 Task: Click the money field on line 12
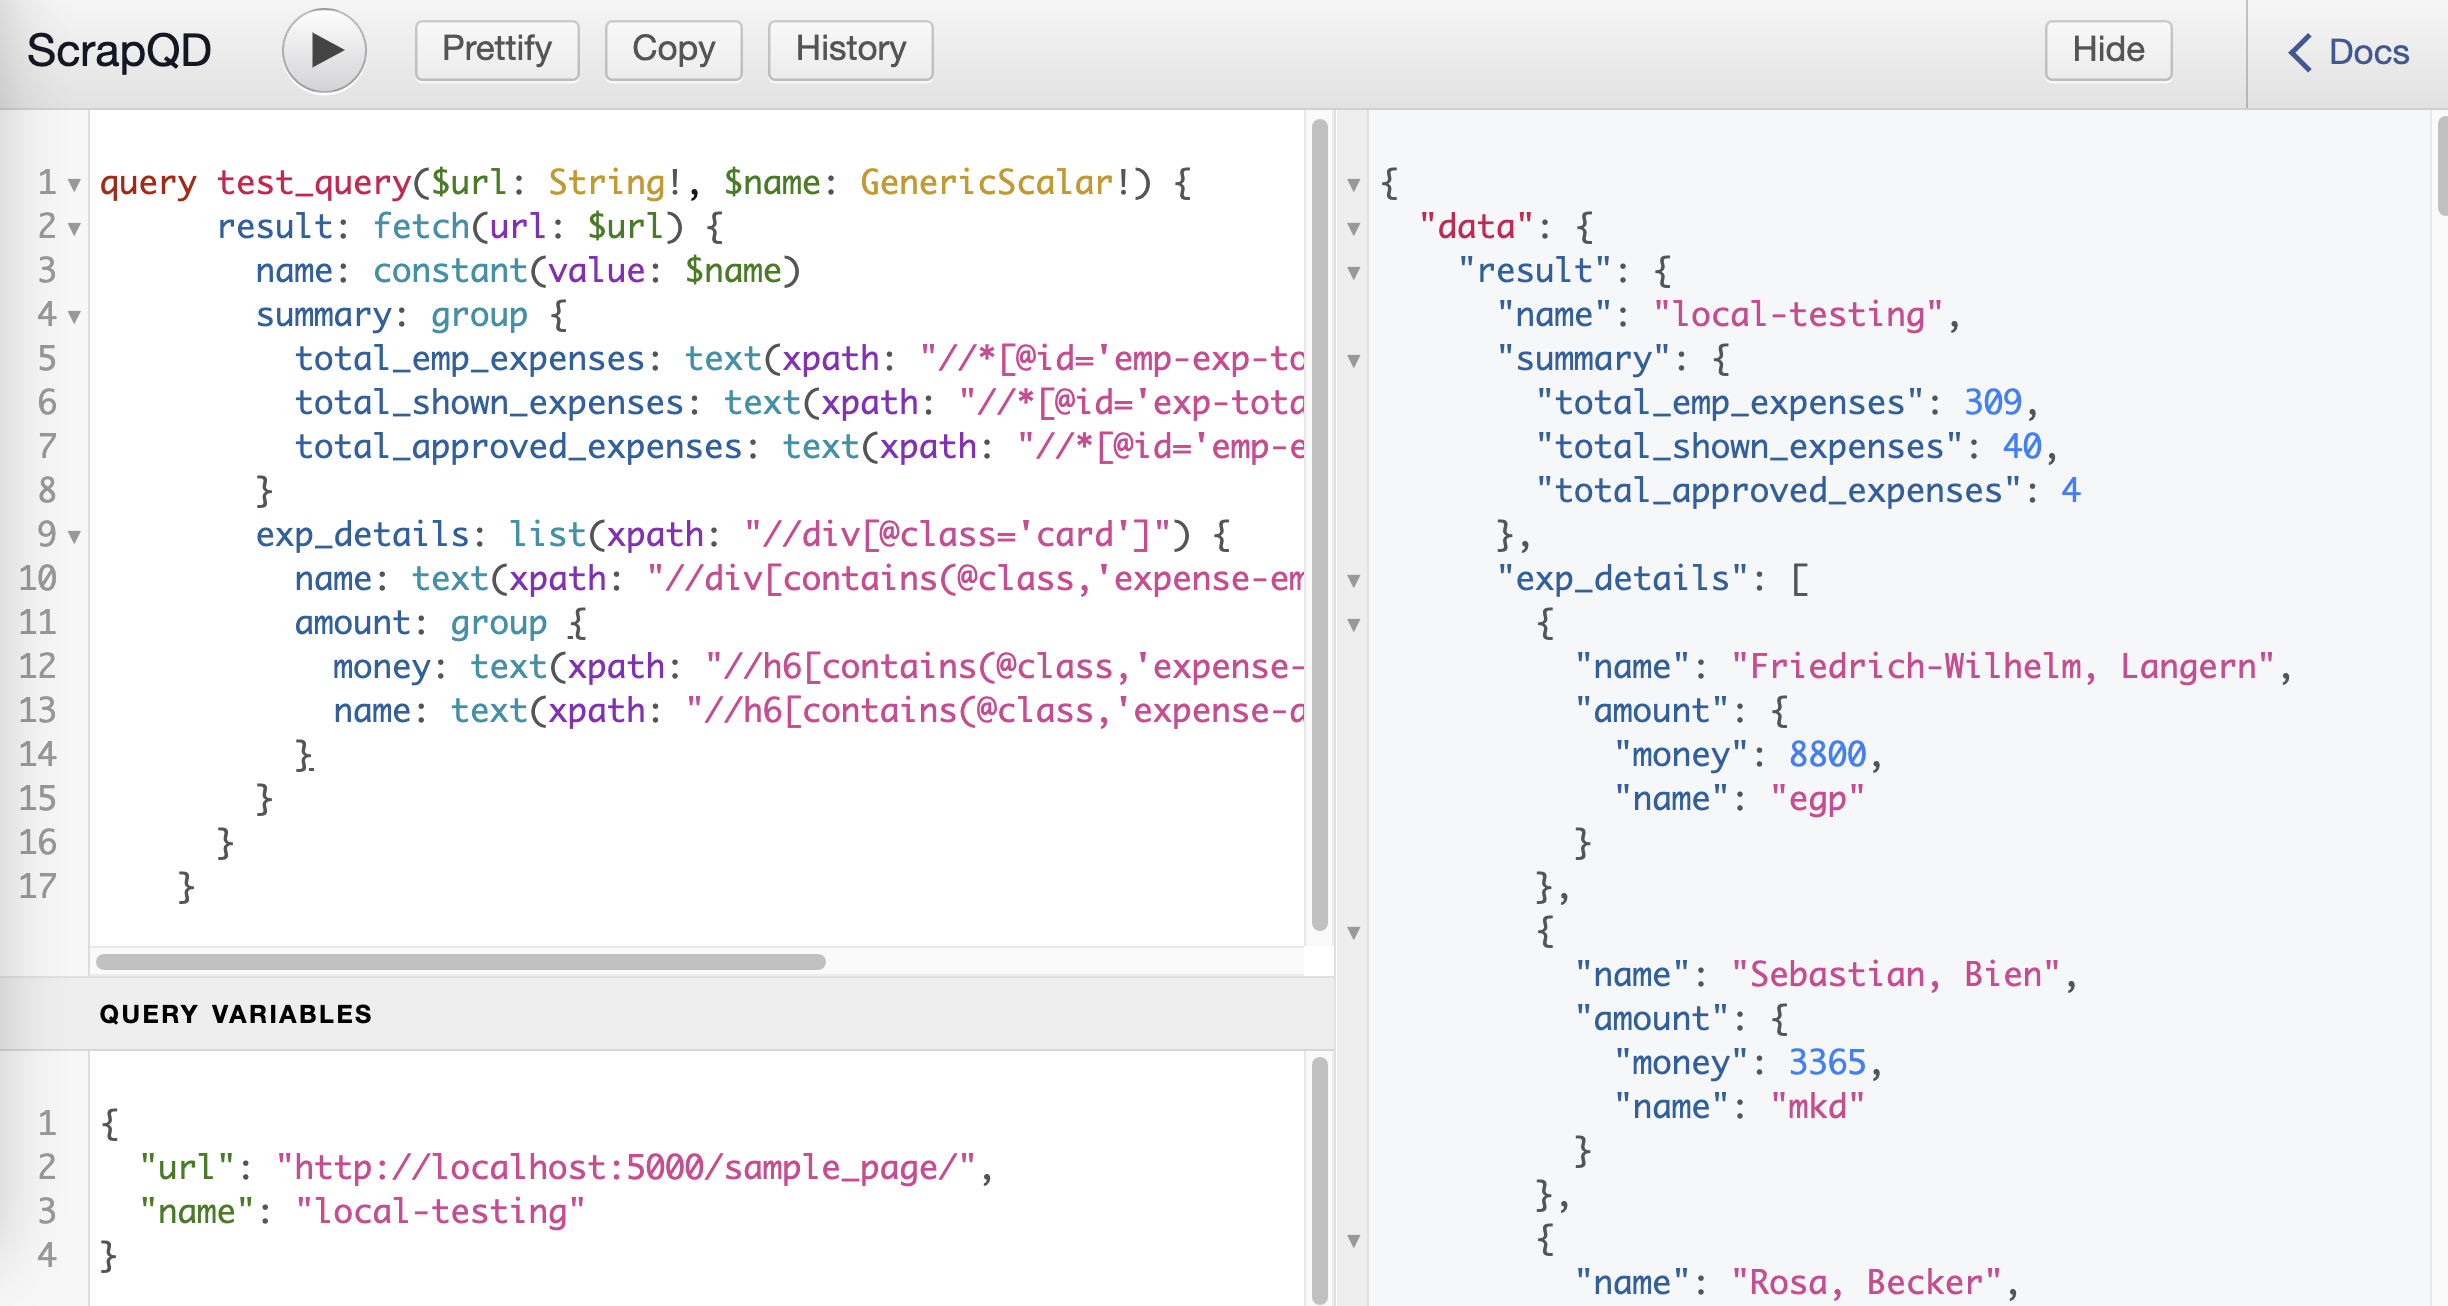point(381,667)
